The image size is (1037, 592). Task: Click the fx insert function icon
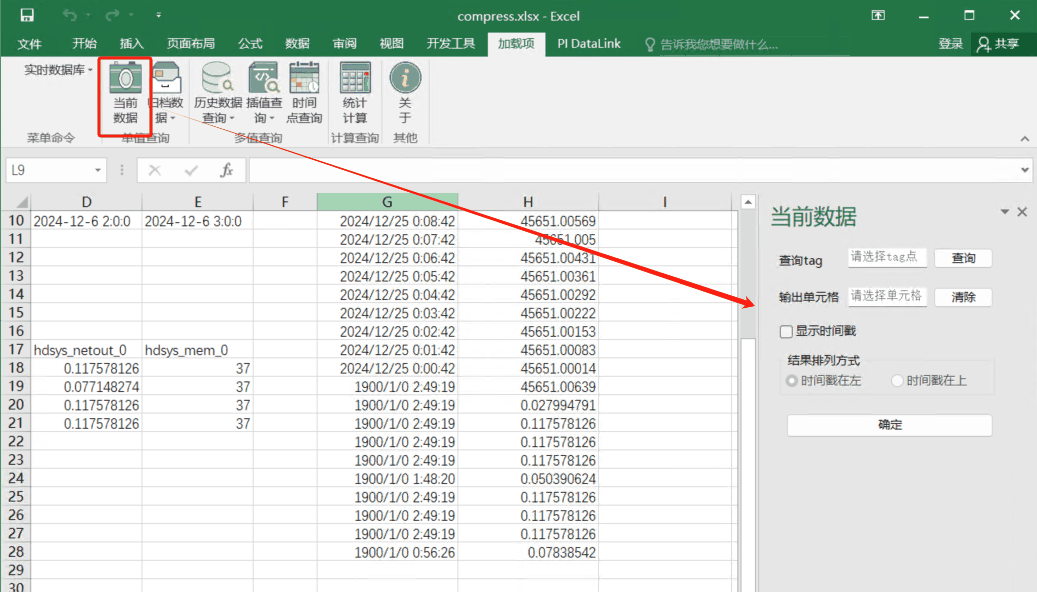click(x=226, y=171)
